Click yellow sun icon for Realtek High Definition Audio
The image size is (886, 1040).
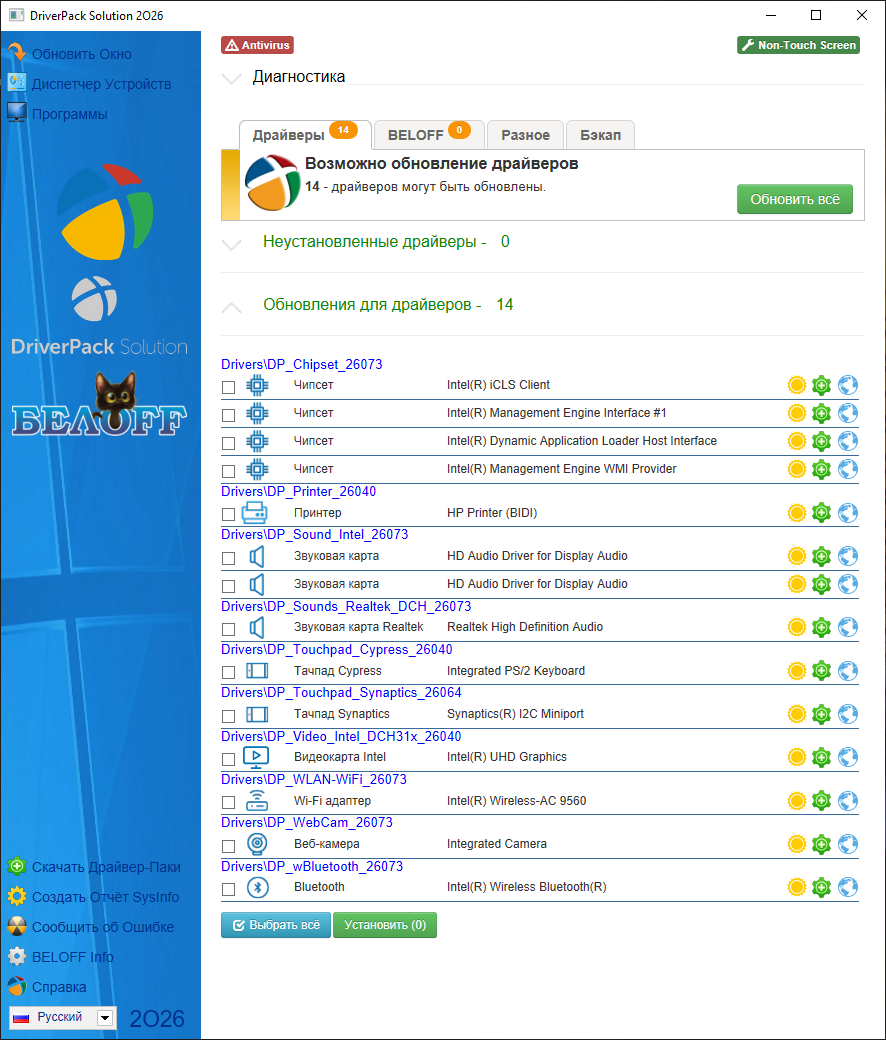click(x=796, y=627)
